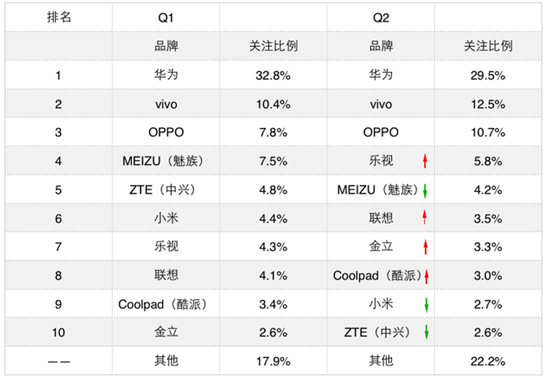Click the Q2 关注比例 subheader cell
The image size is (546, 379).
point(488,46)
